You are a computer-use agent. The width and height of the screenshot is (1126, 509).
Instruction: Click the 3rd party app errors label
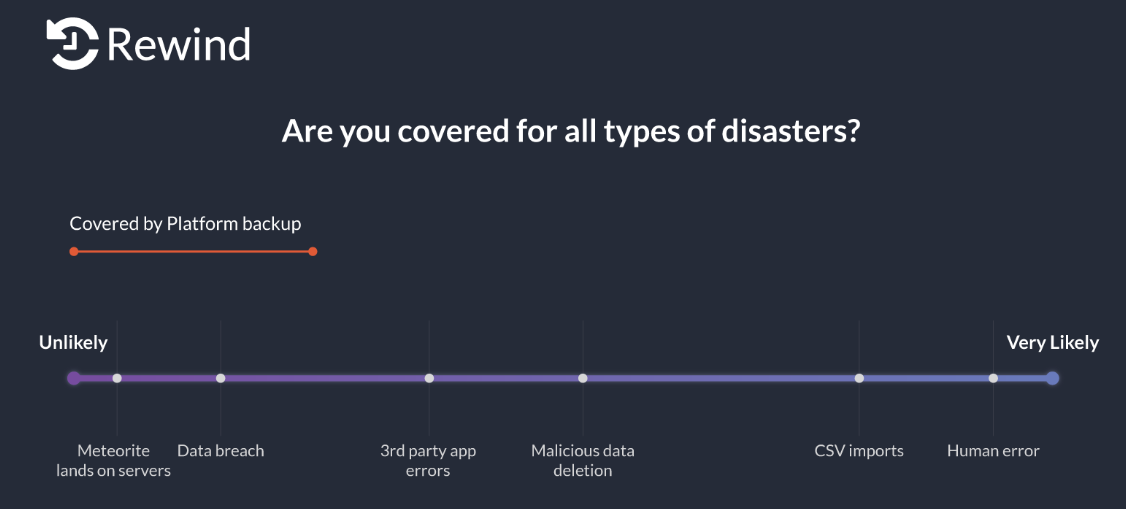pos(428,461)
